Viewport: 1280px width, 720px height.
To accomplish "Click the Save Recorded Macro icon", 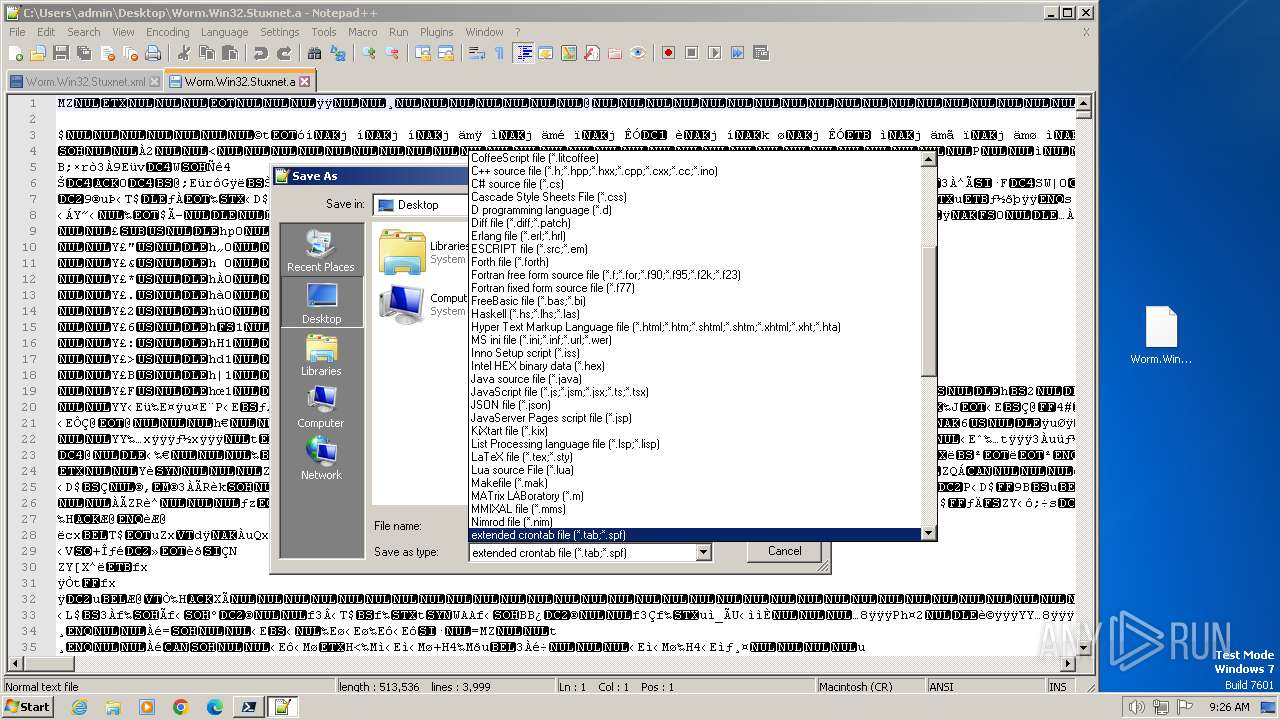I will point(761,53).
